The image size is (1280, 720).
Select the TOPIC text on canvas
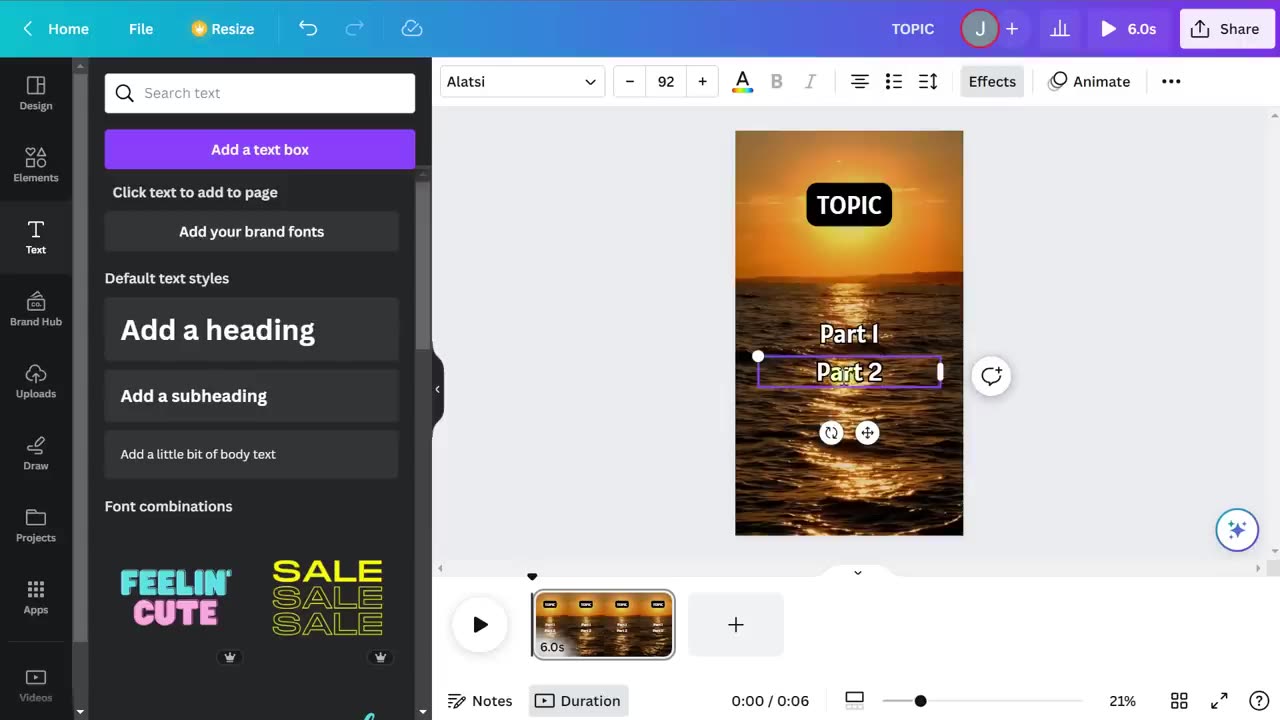(x=849, y=205)
